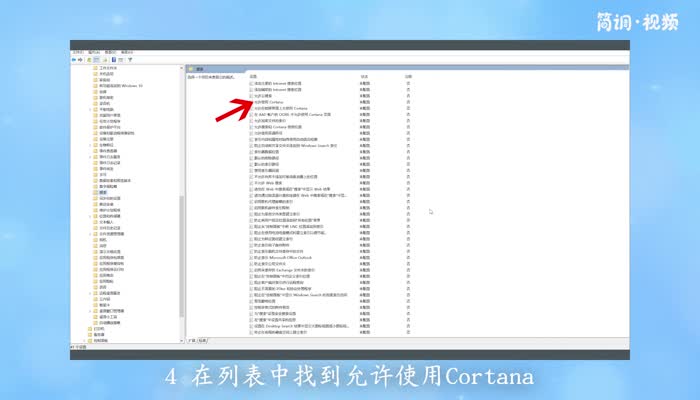Switch to the 标准 tab
This screenshot has height=400, width=700.
click(x=202, y=341)
